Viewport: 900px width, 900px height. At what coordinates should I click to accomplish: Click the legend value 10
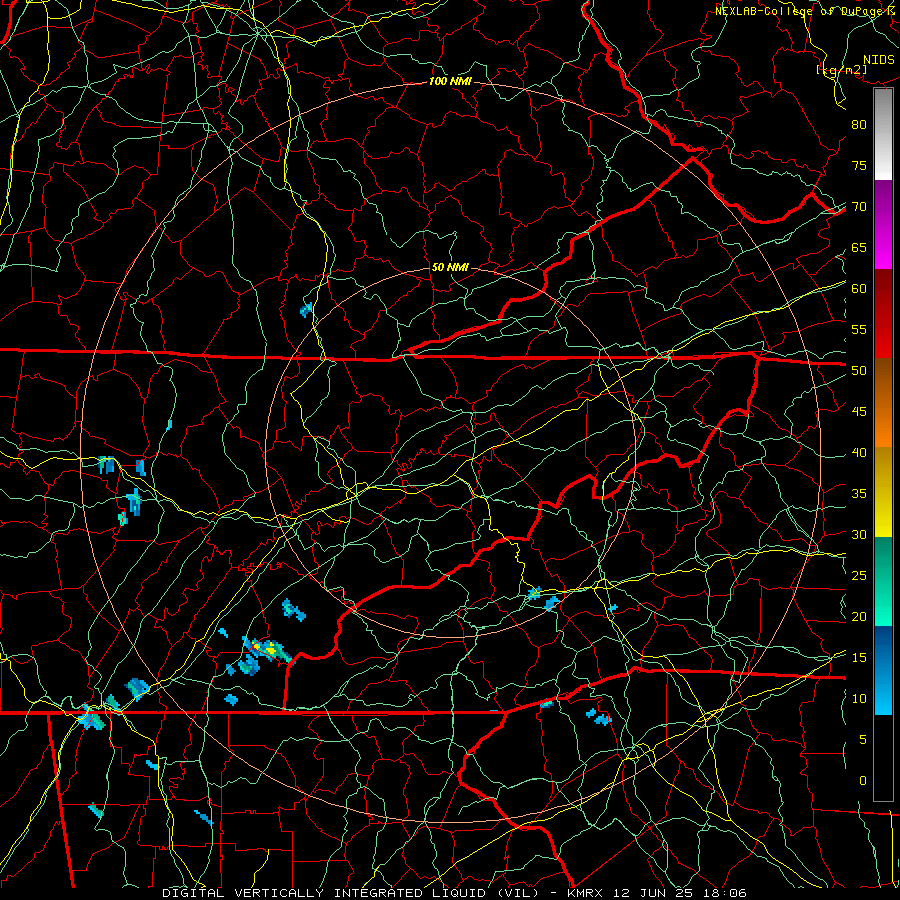[859, 699]
